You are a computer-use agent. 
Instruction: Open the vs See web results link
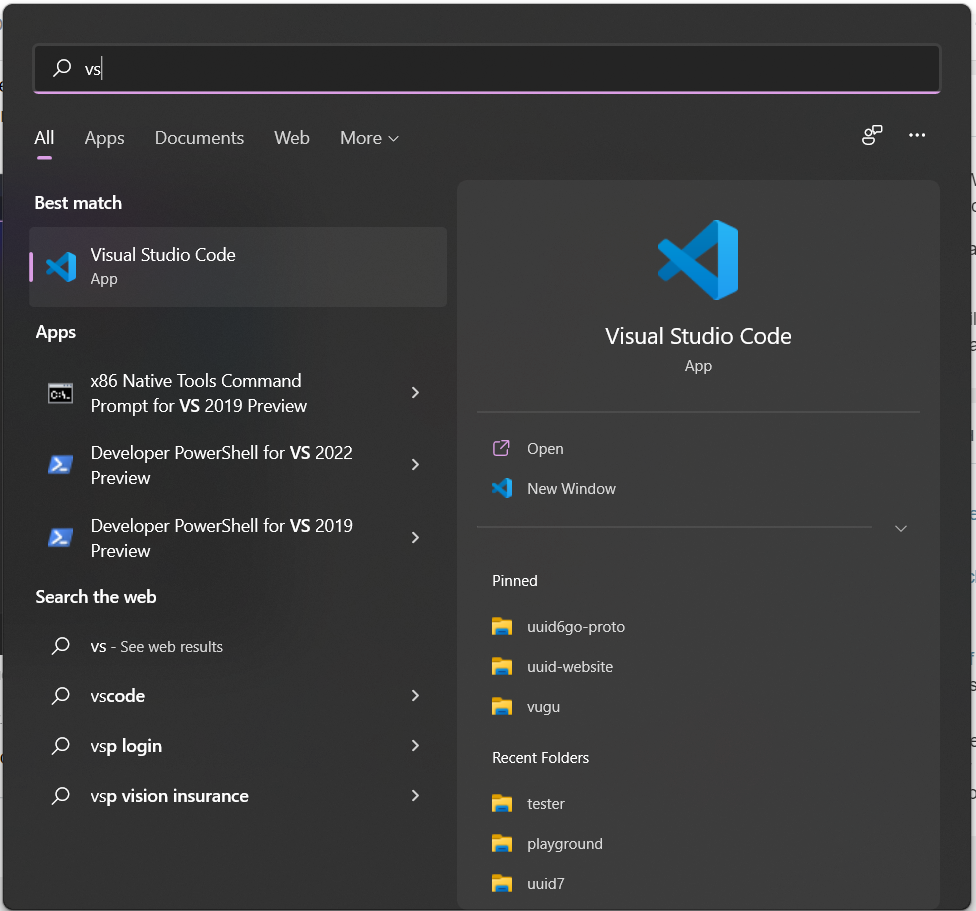157,647
